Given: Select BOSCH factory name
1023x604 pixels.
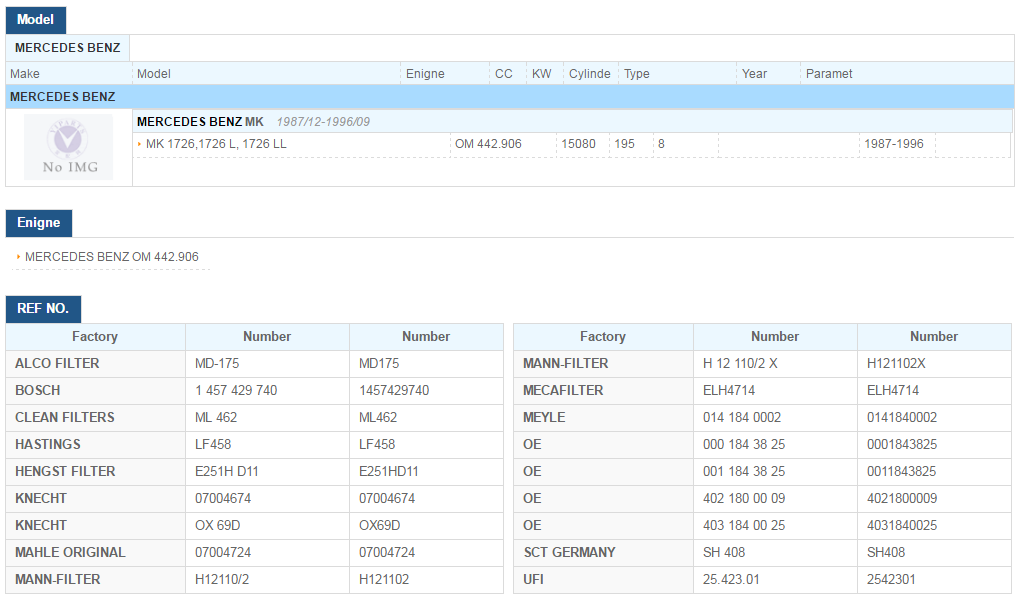Looking at the screenshot, I should click(x=38, y=391).
